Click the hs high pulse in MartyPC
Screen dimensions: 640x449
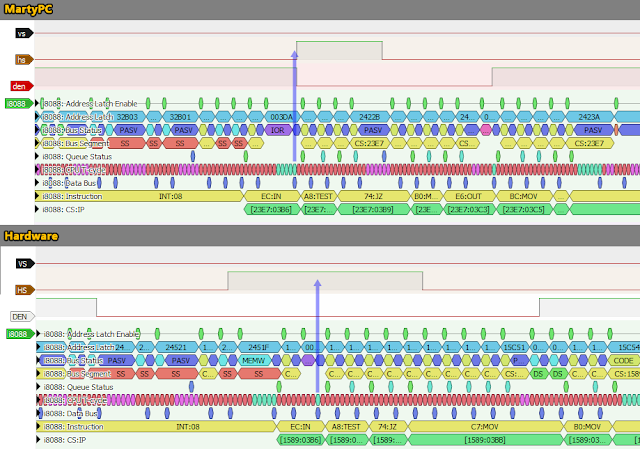click(339, 50)
